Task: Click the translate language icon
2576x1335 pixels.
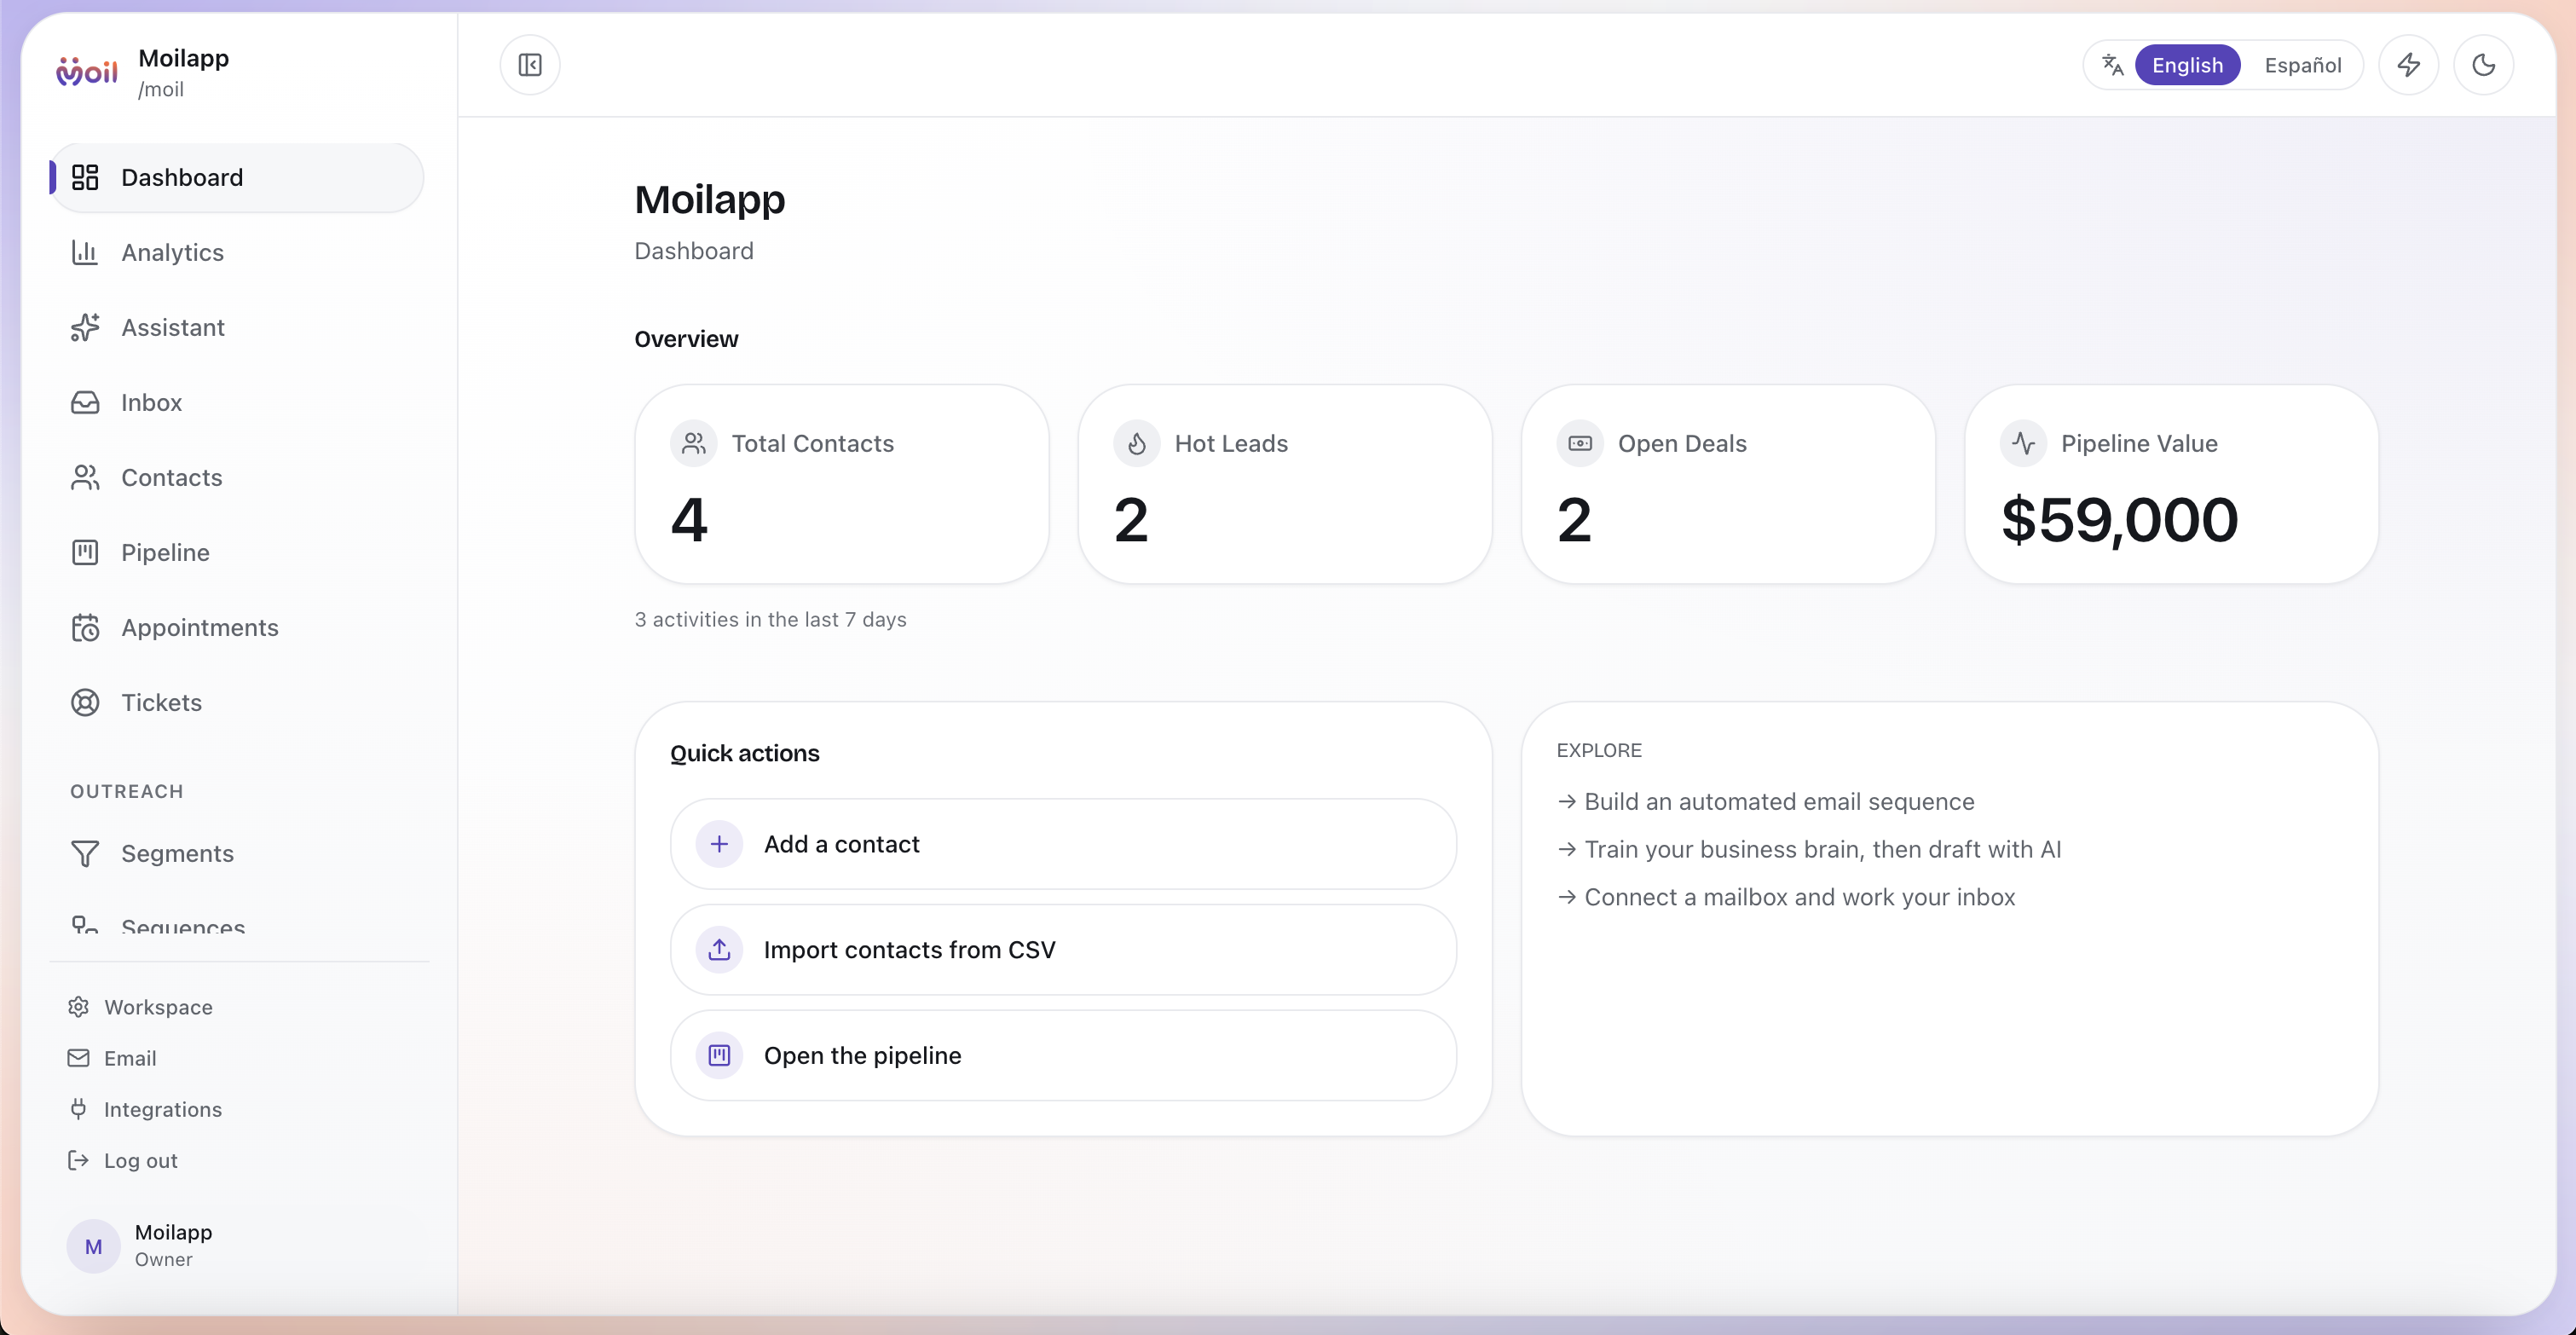Action: coord(2112,65)
